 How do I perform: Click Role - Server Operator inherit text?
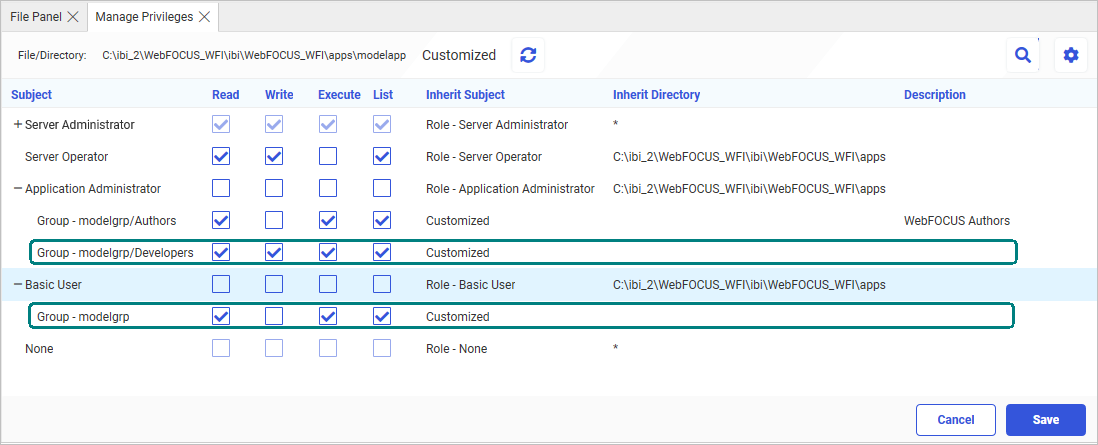pos(484,157)
